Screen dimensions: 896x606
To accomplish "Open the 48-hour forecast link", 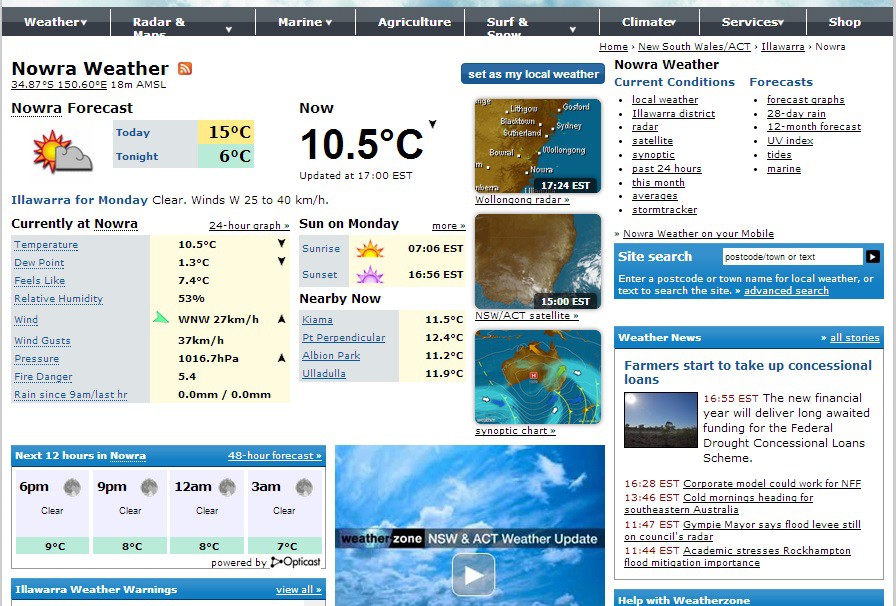I will pos(274,456).
